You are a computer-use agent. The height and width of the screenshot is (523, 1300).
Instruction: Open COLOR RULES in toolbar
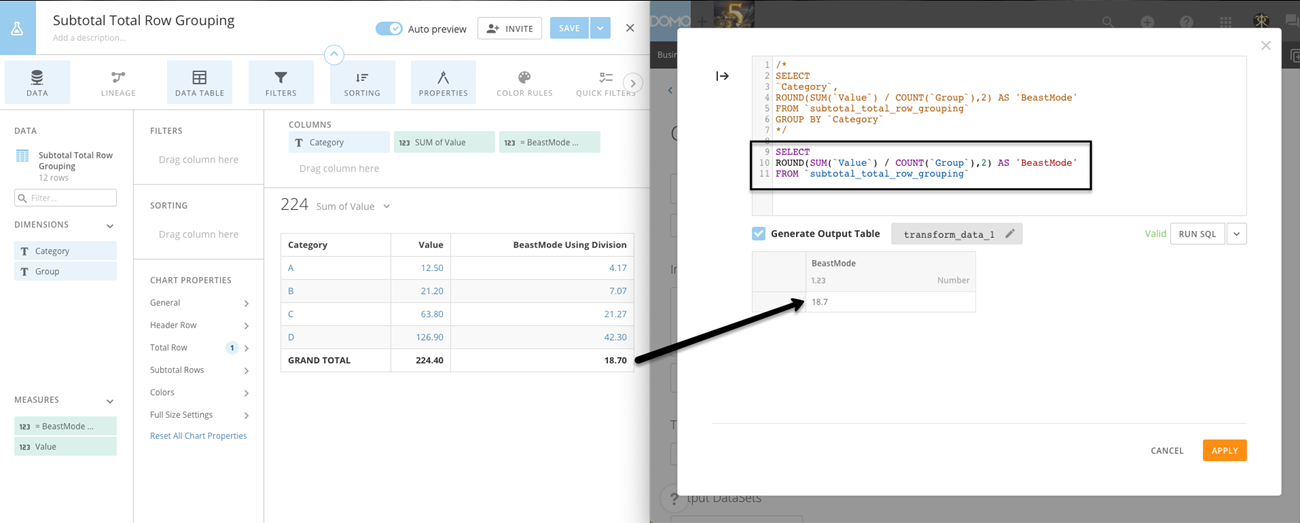[x=524, y=82]
